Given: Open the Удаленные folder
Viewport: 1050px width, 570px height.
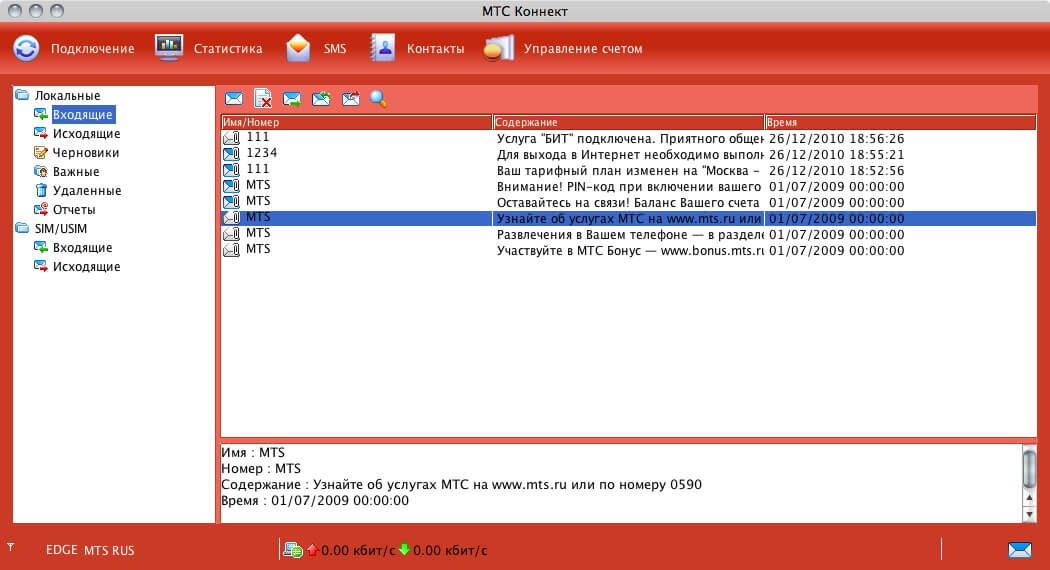Looking at the screenshot, I should point(87,191).
